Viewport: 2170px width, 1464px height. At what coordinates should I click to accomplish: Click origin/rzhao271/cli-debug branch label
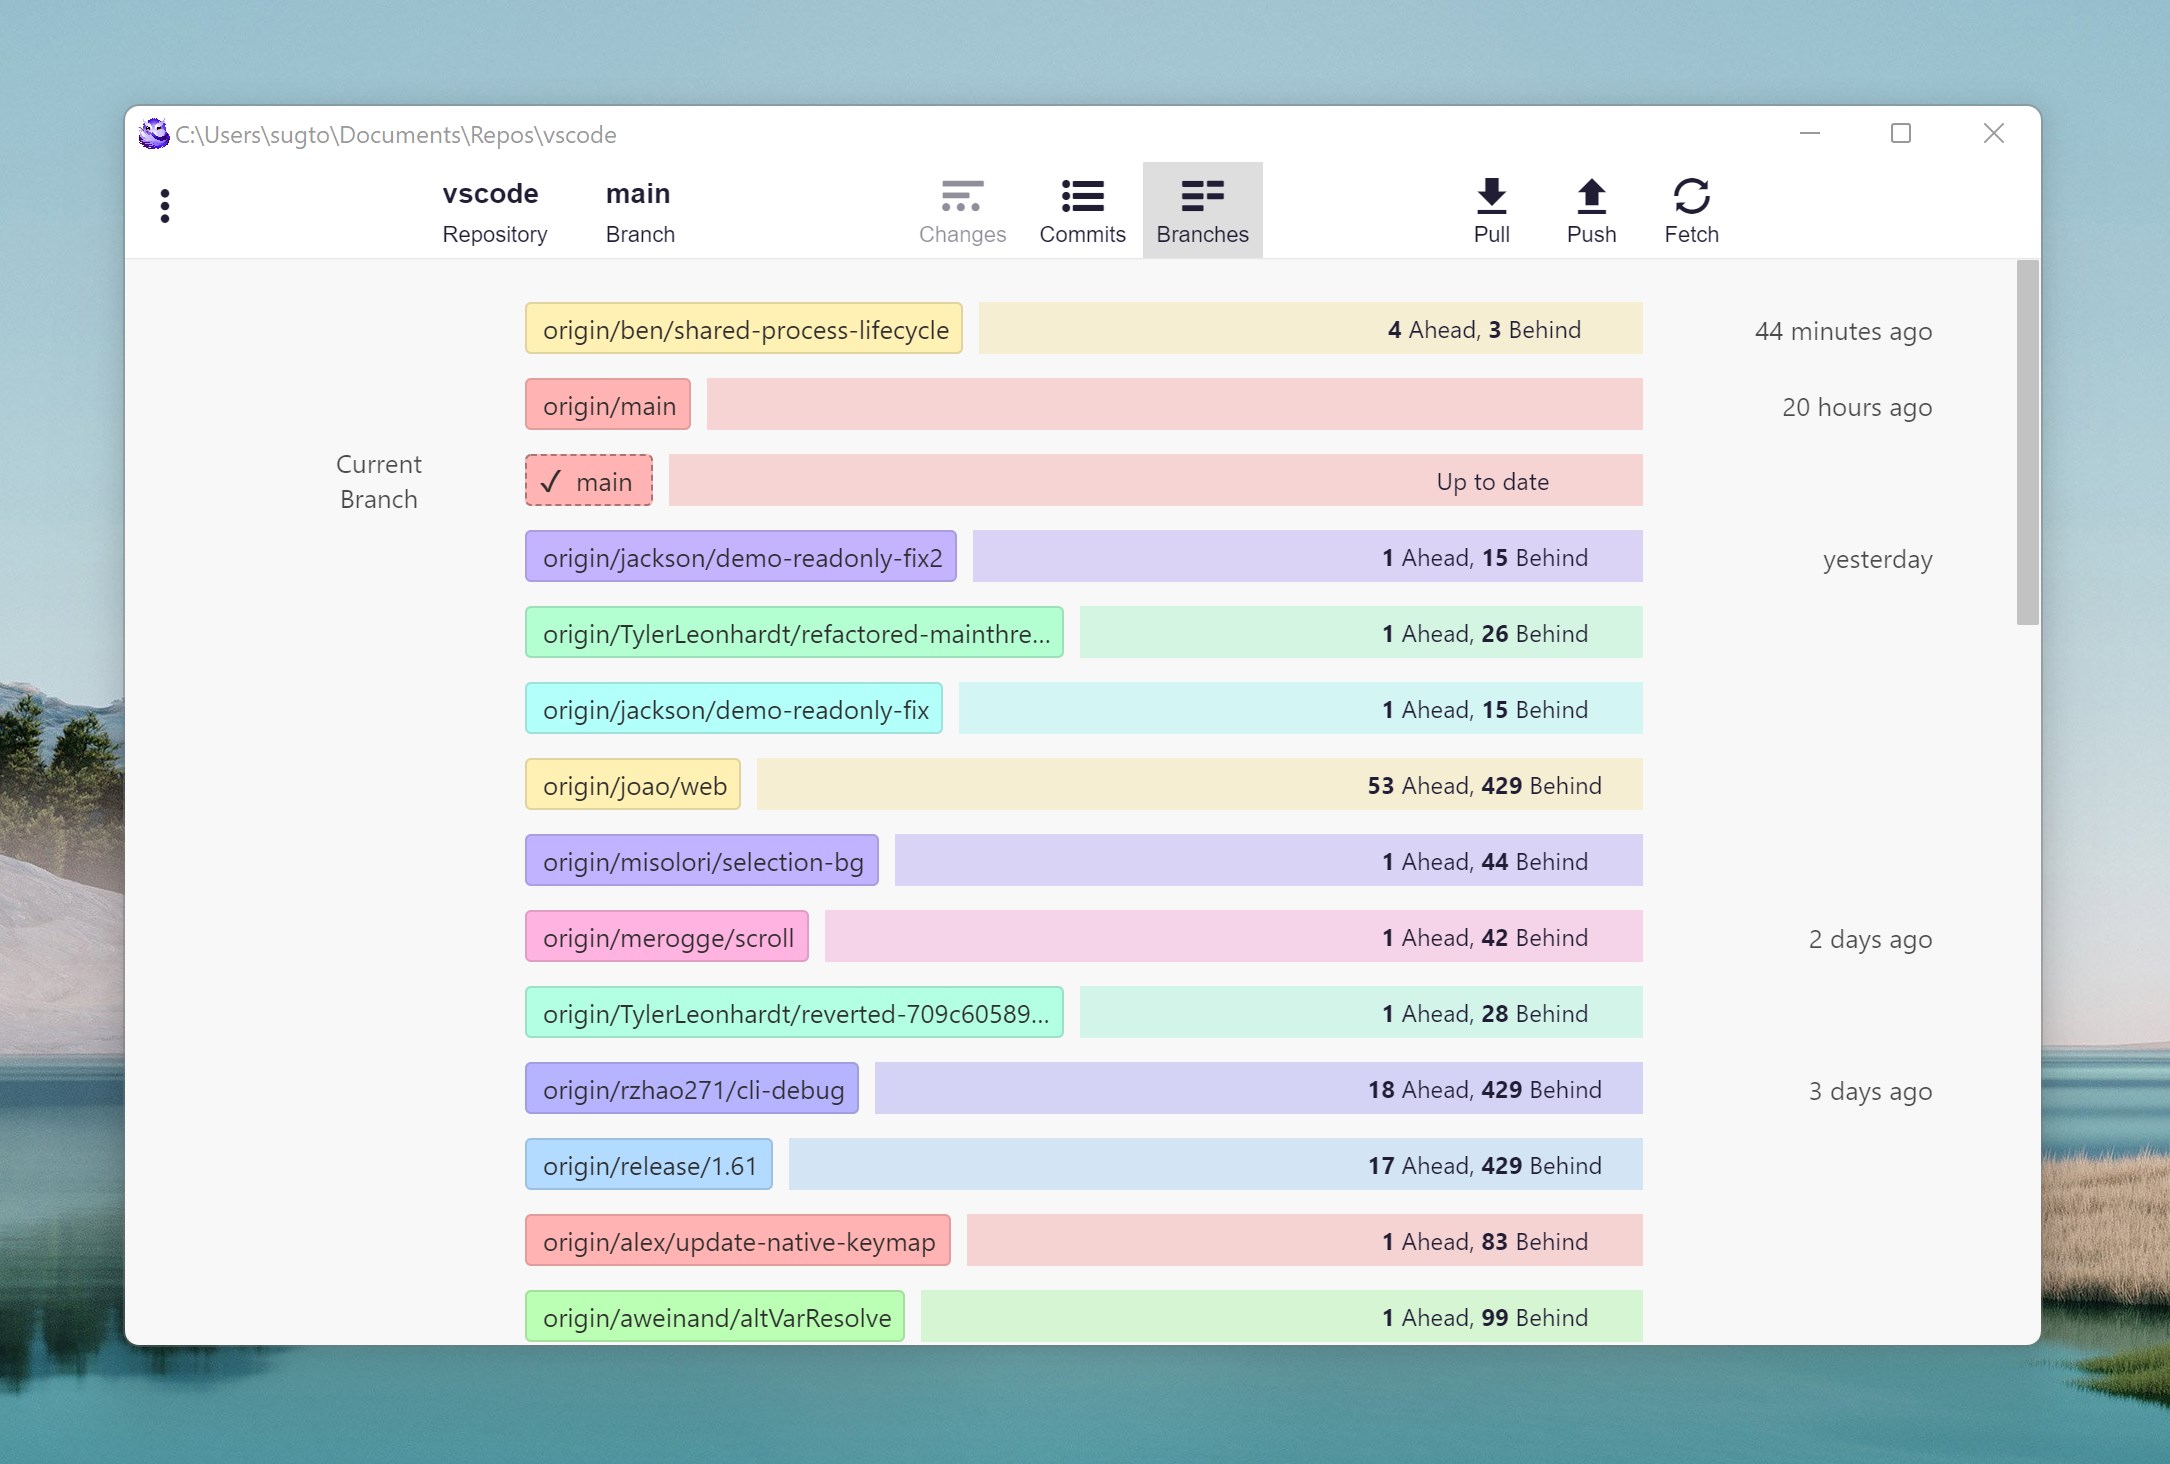point(692,1089)
